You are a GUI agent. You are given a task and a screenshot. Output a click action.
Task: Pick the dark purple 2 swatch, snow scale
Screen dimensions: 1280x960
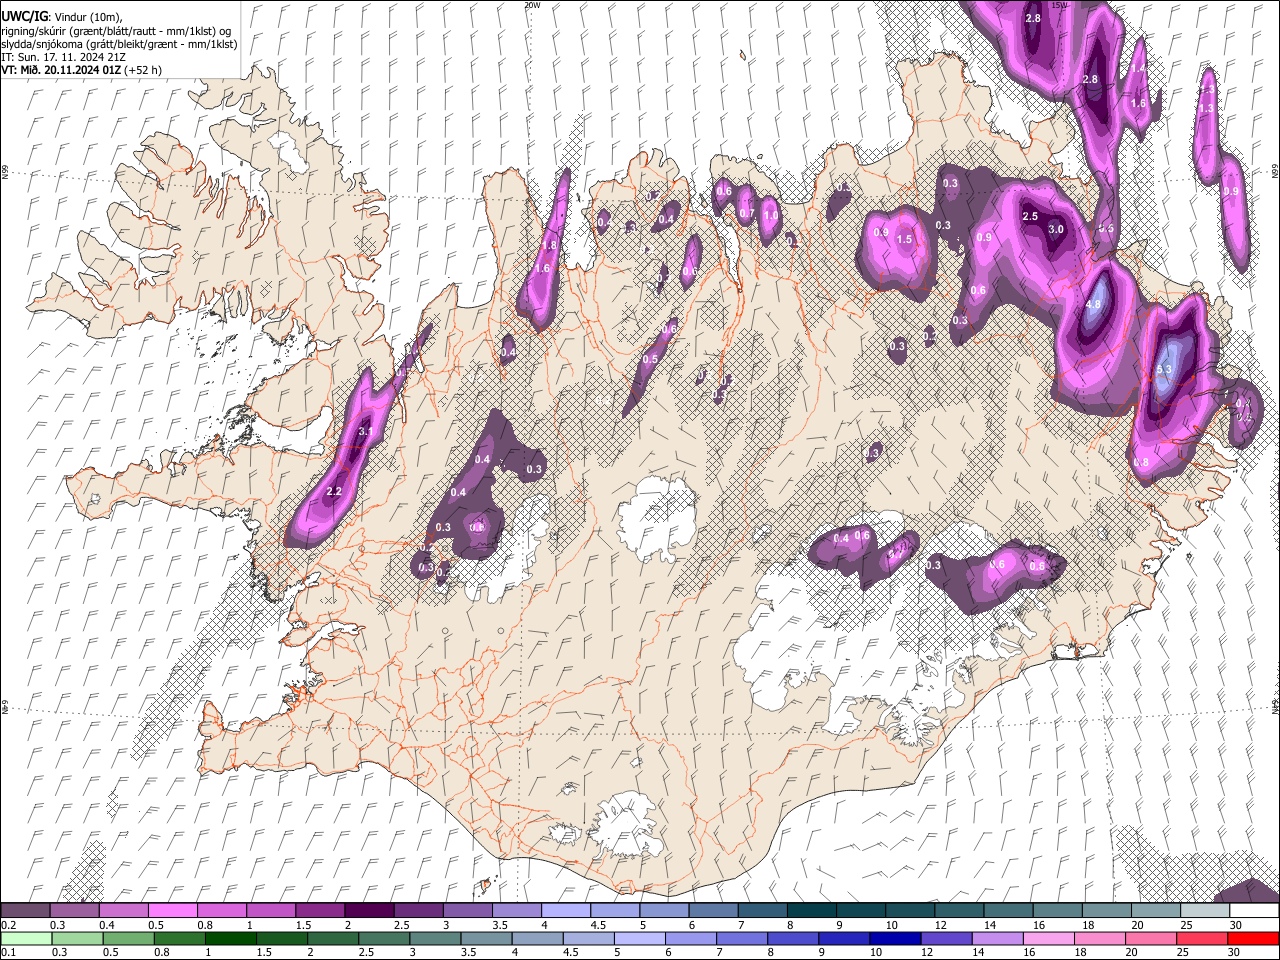point(369,911)
